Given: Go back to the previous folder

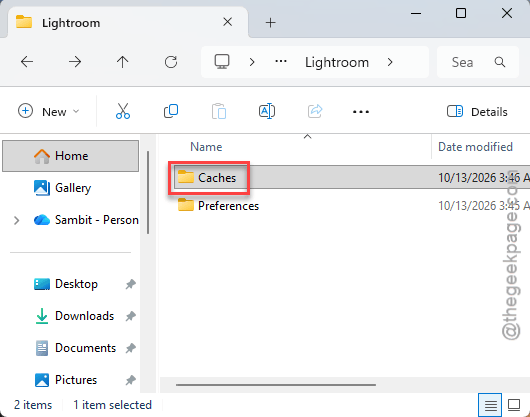Looking at the screenshot, I should click(x=27, y=62).
